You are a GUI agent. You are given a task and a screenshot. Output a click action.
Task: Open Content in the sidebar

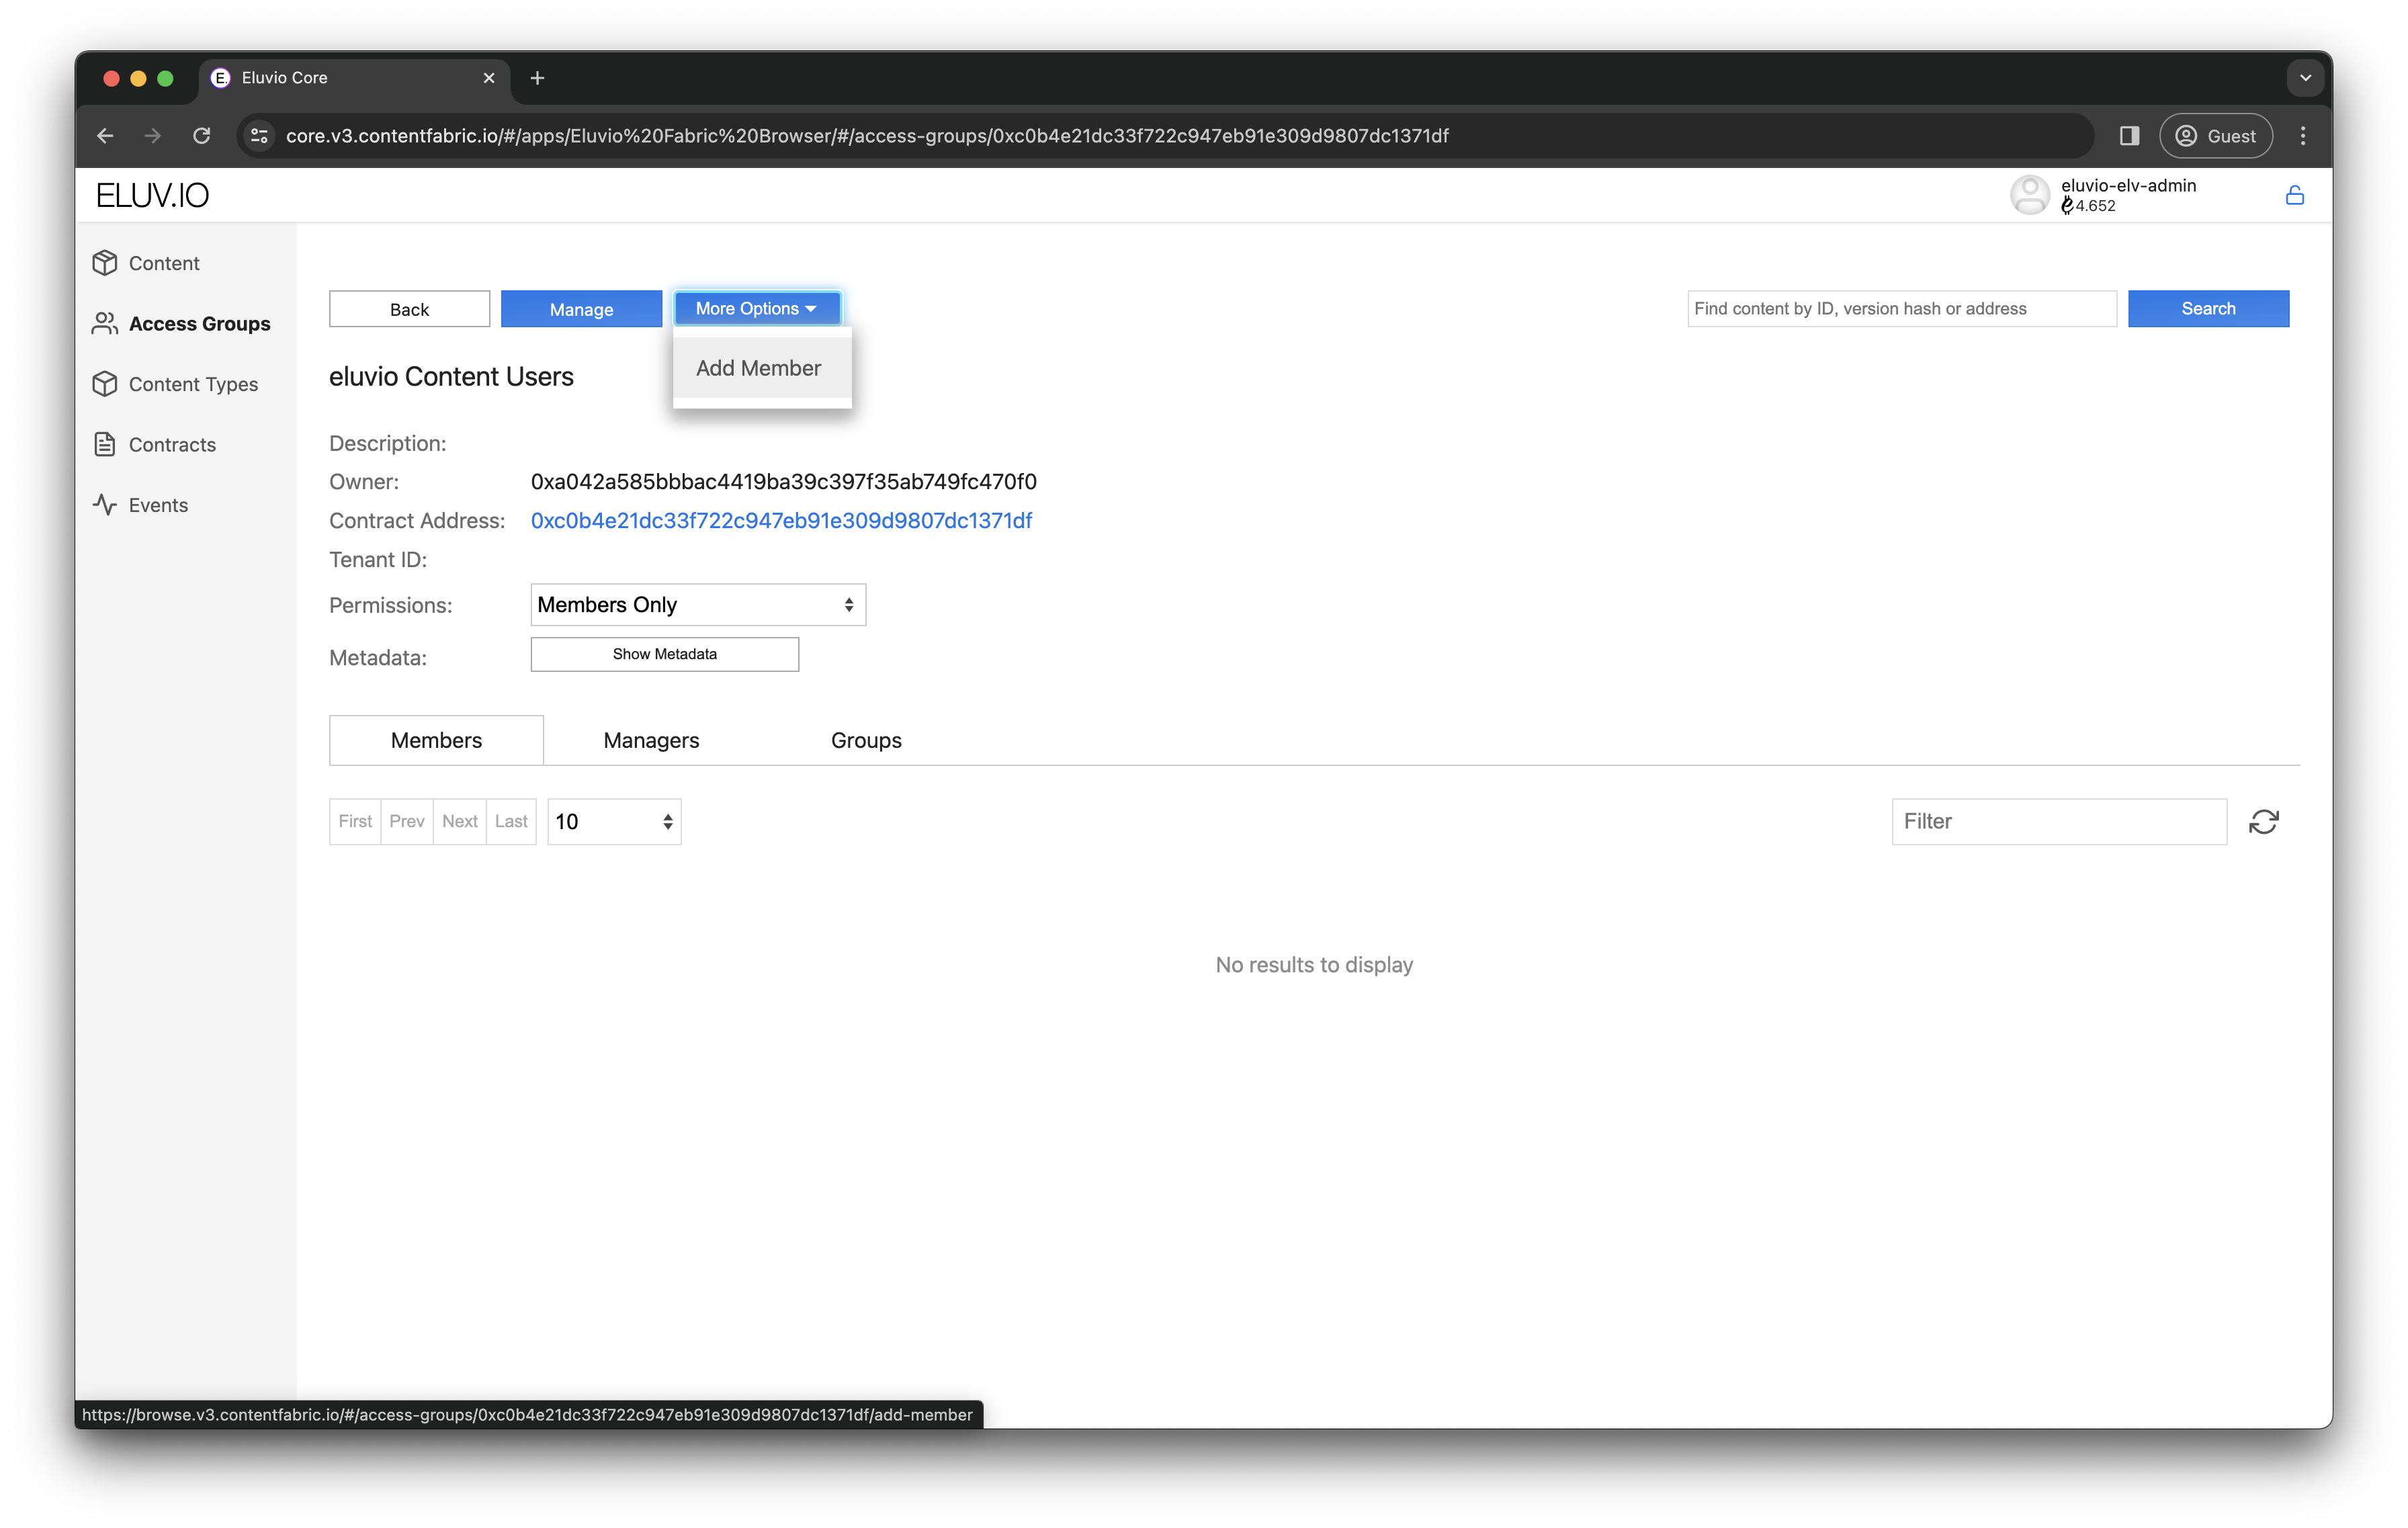click(x=164, y=263)
